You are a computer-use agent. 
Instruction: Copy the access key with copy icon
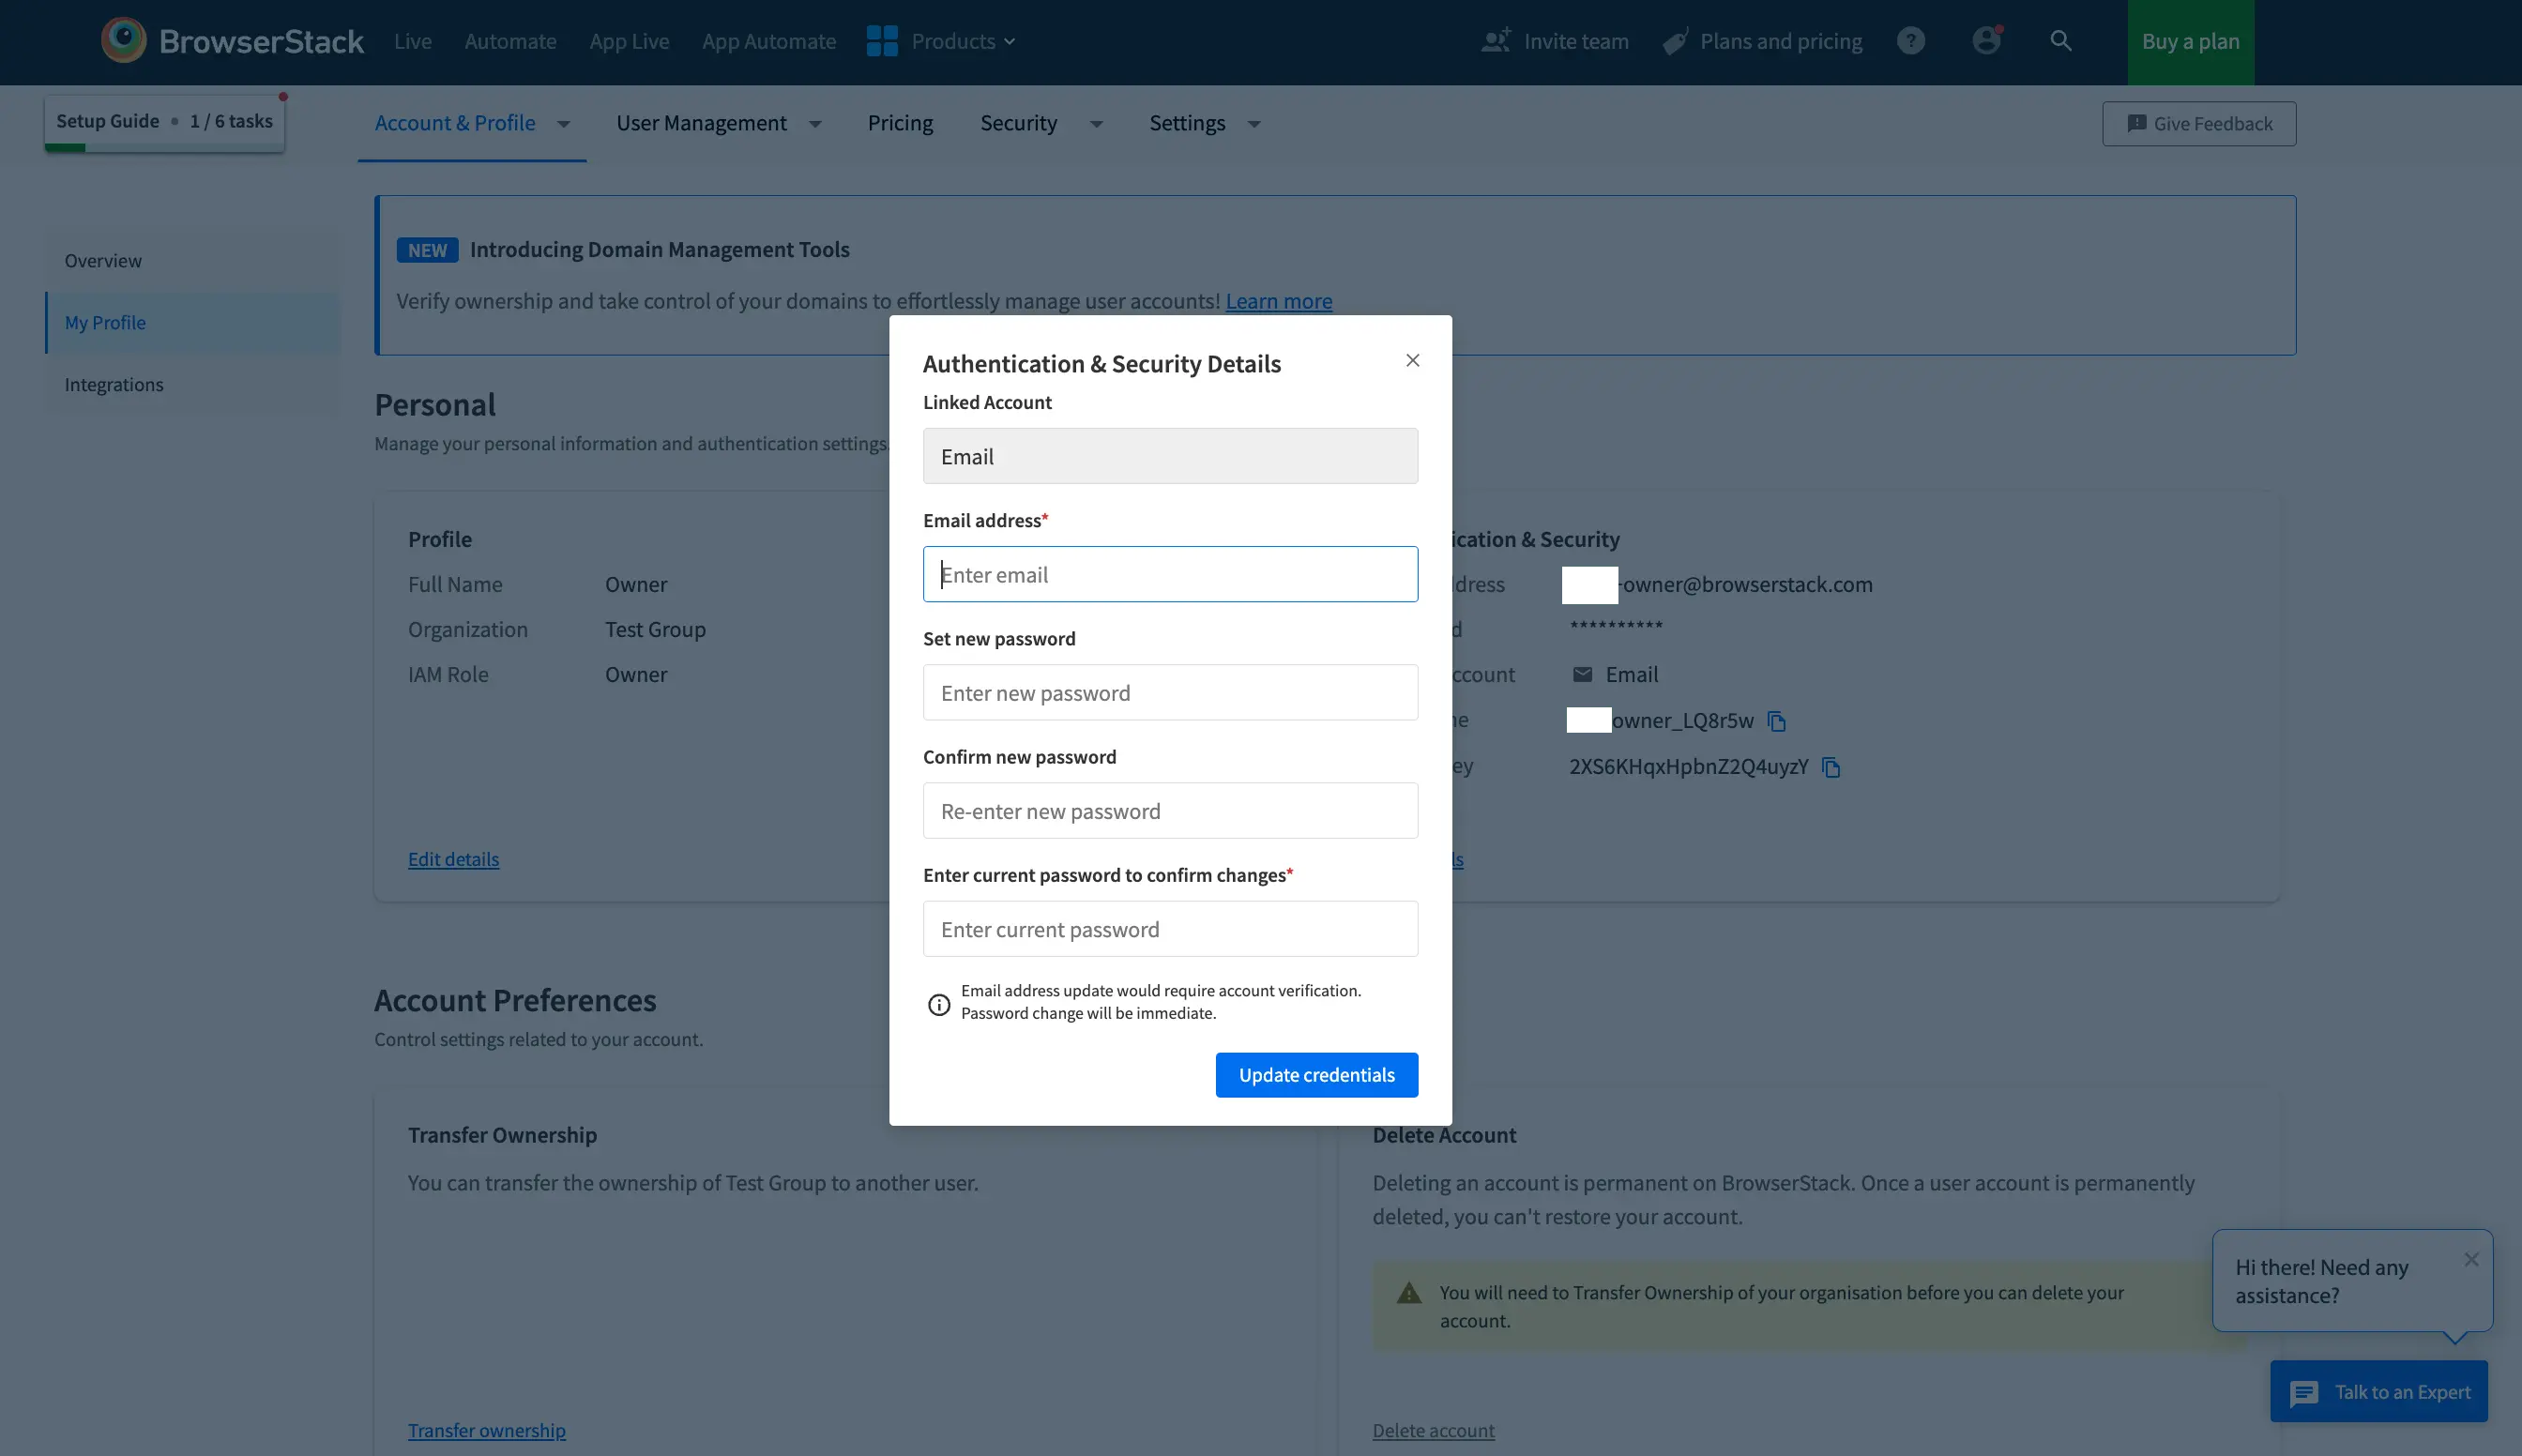click(1830, 767)
